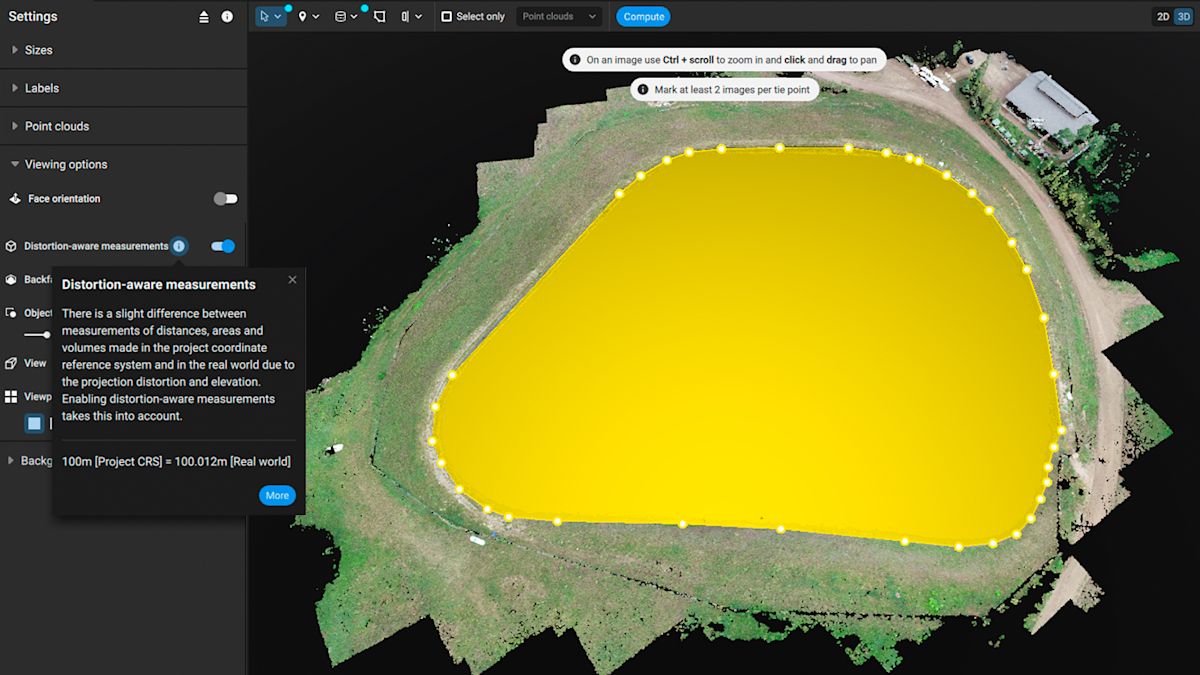The height and width of the screenshot is (675, 1200).
Task: Click info icon beside Distortion-aware measurements
Action: (179, 246)
